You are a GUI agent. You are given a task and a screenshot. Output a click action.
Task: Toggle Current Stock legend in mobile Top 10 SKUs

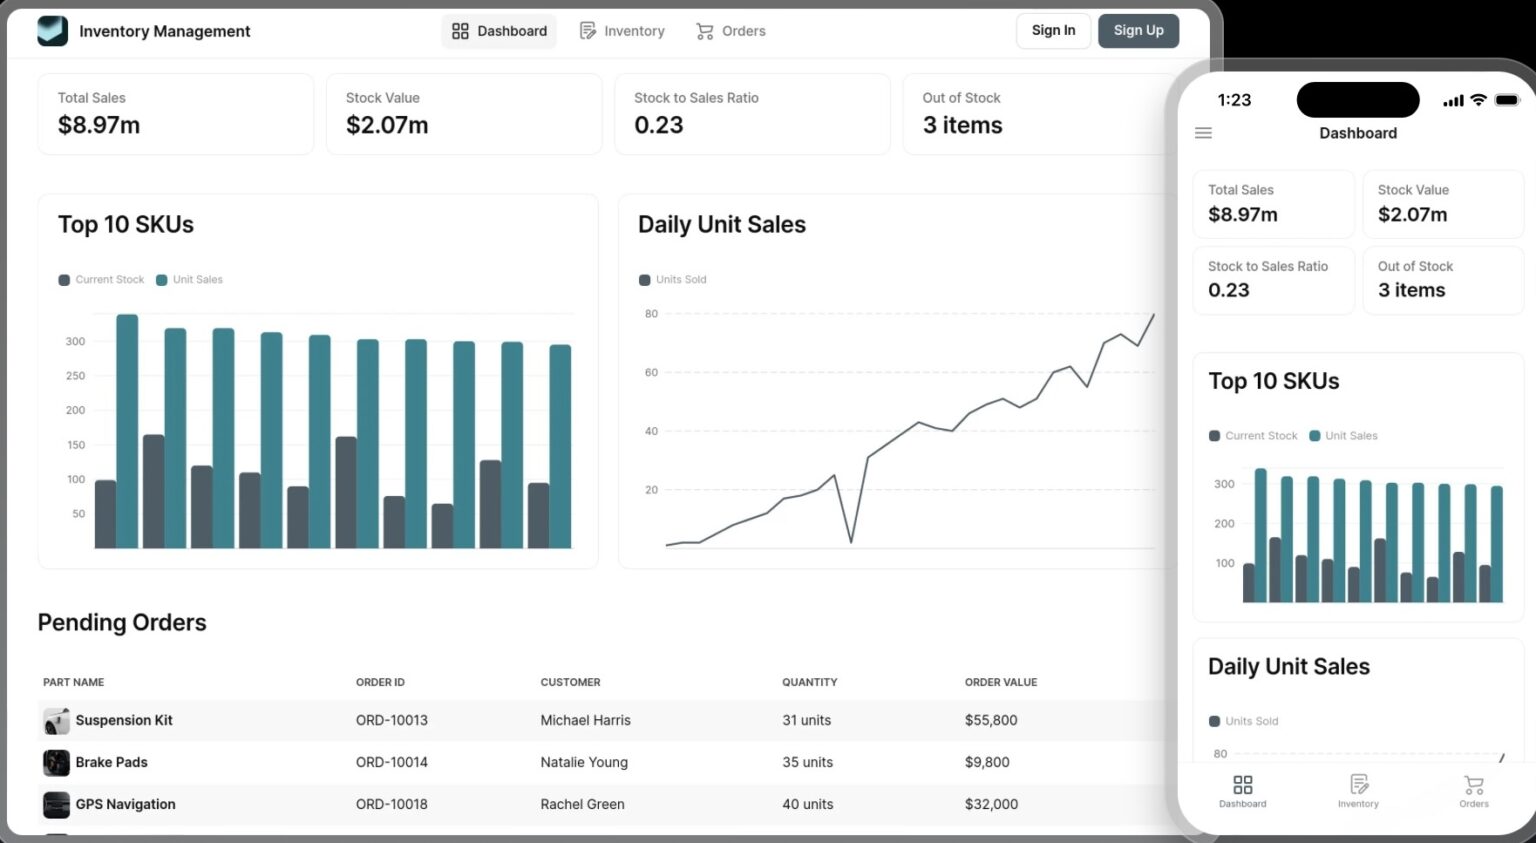(1253, 436)
